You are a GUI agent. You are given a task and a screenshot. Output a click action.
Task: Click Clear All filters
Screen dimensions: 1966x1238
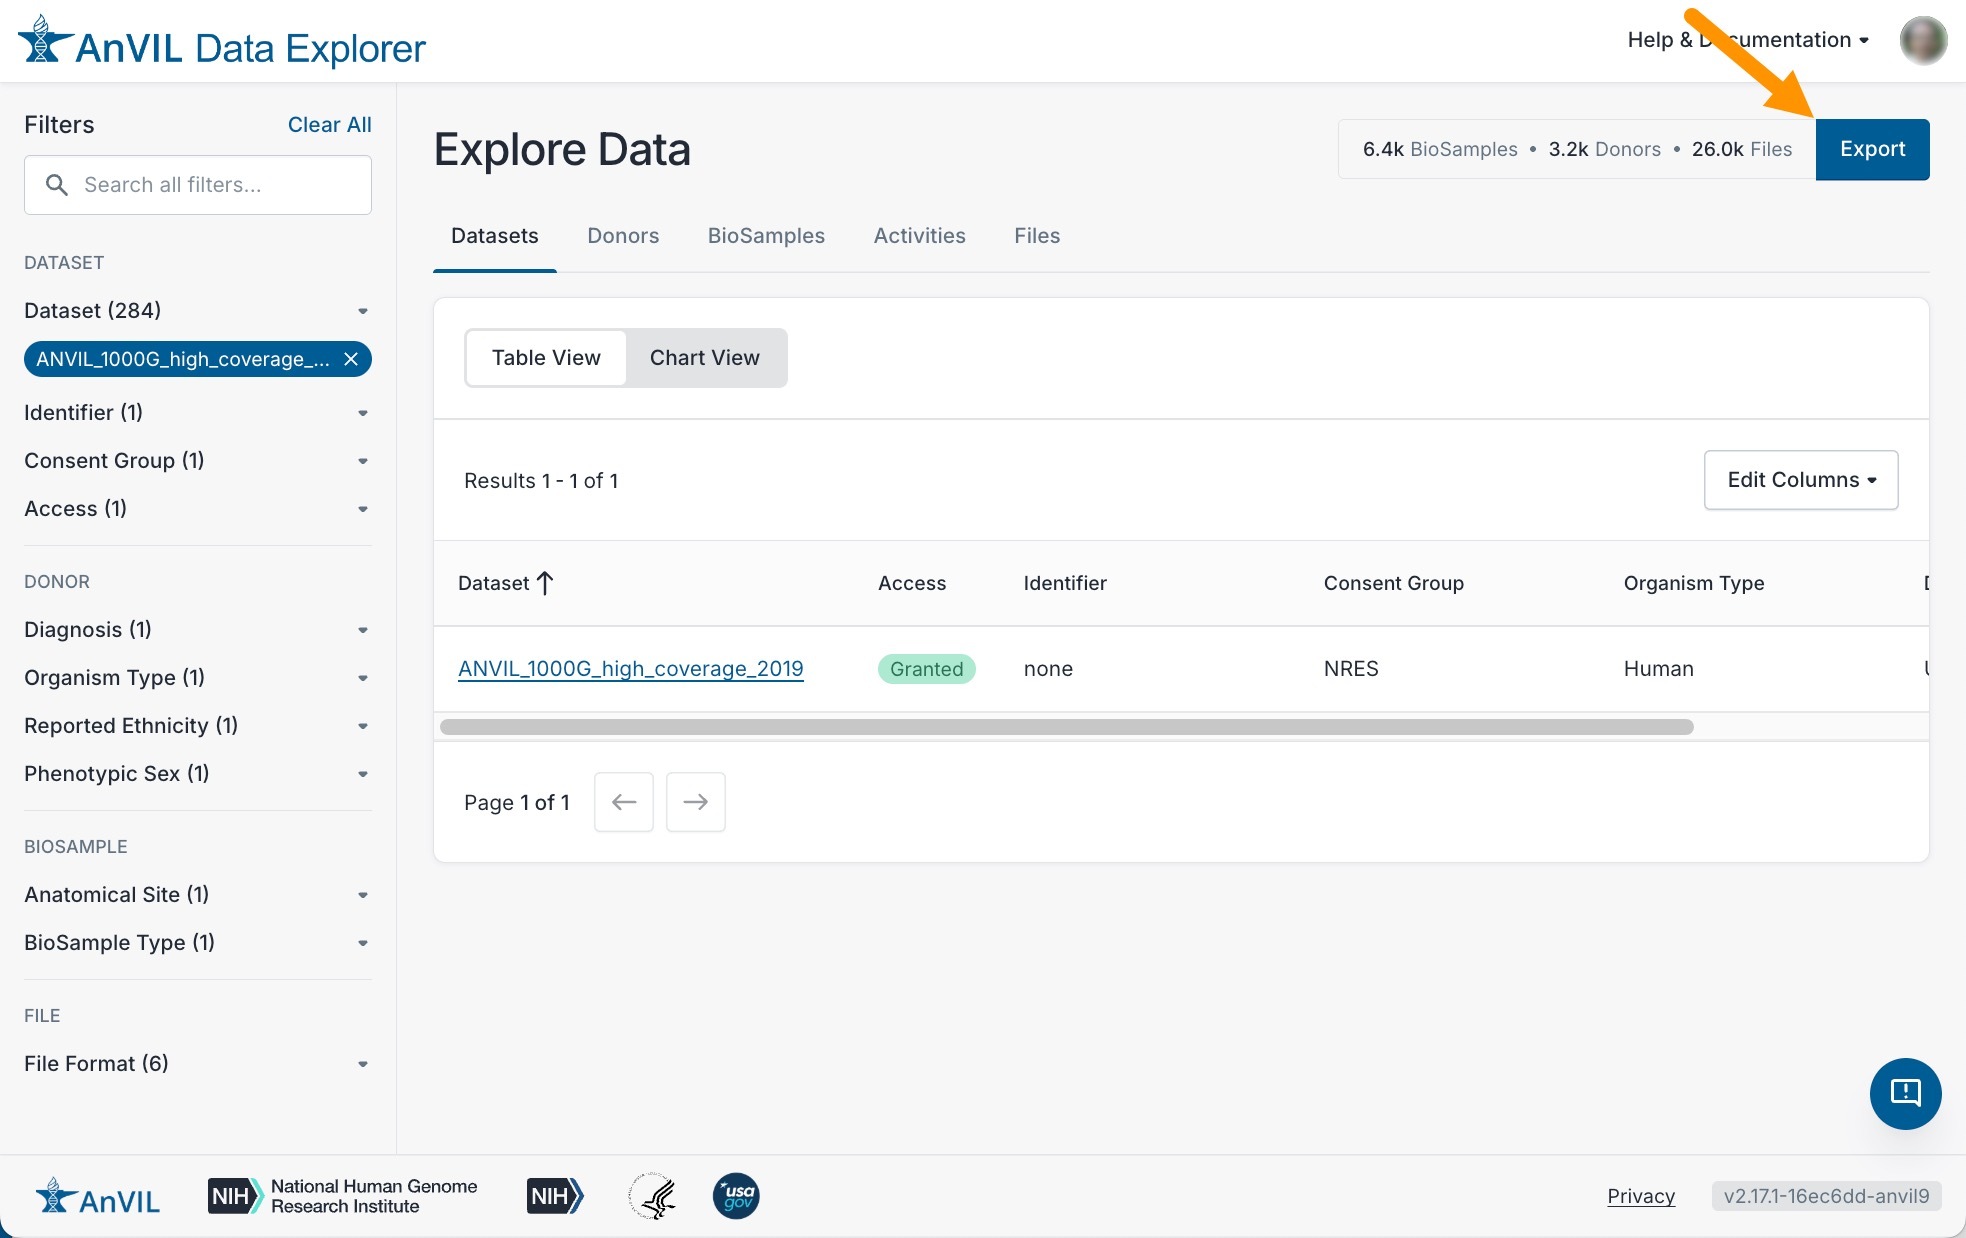pos(329,125)
